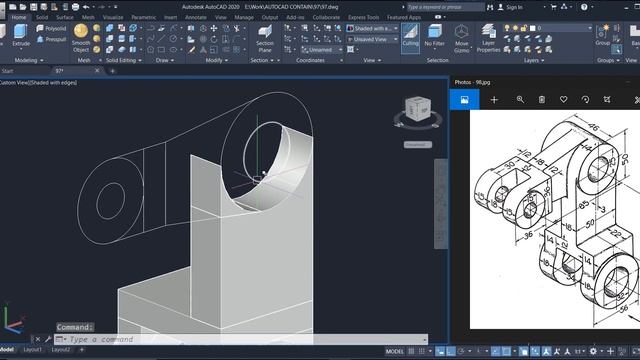Open the Solid ribbon tab

(x=42, y=18)
